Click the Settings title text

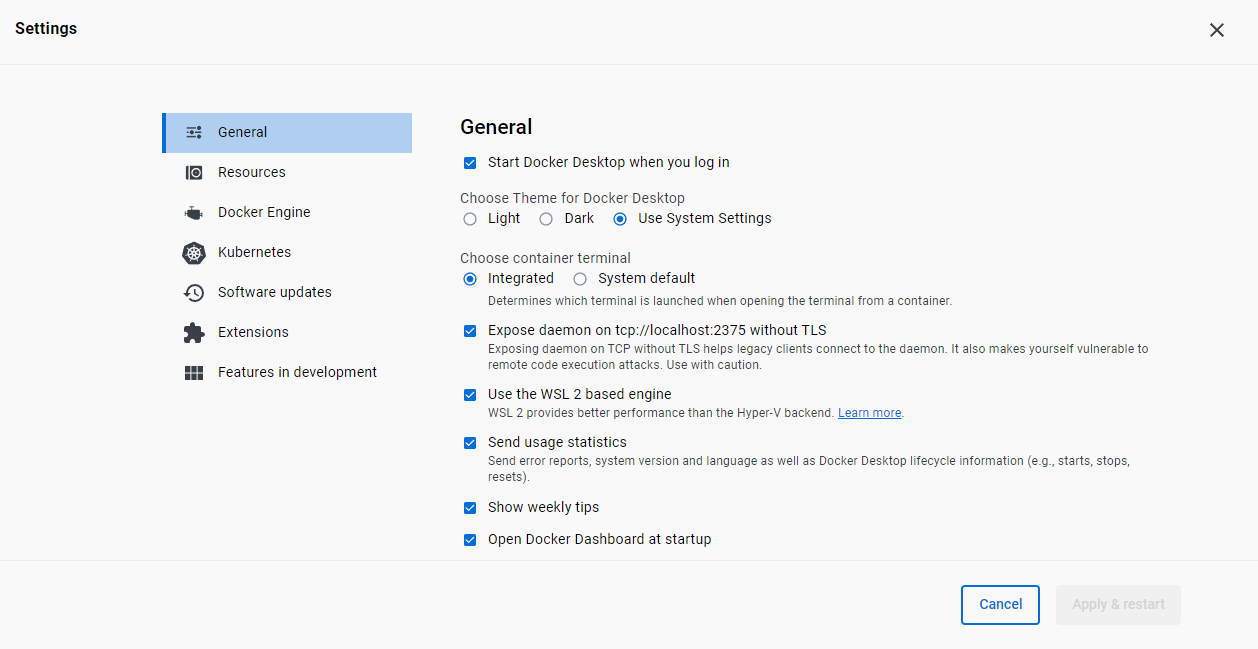(x=46, y=29)
